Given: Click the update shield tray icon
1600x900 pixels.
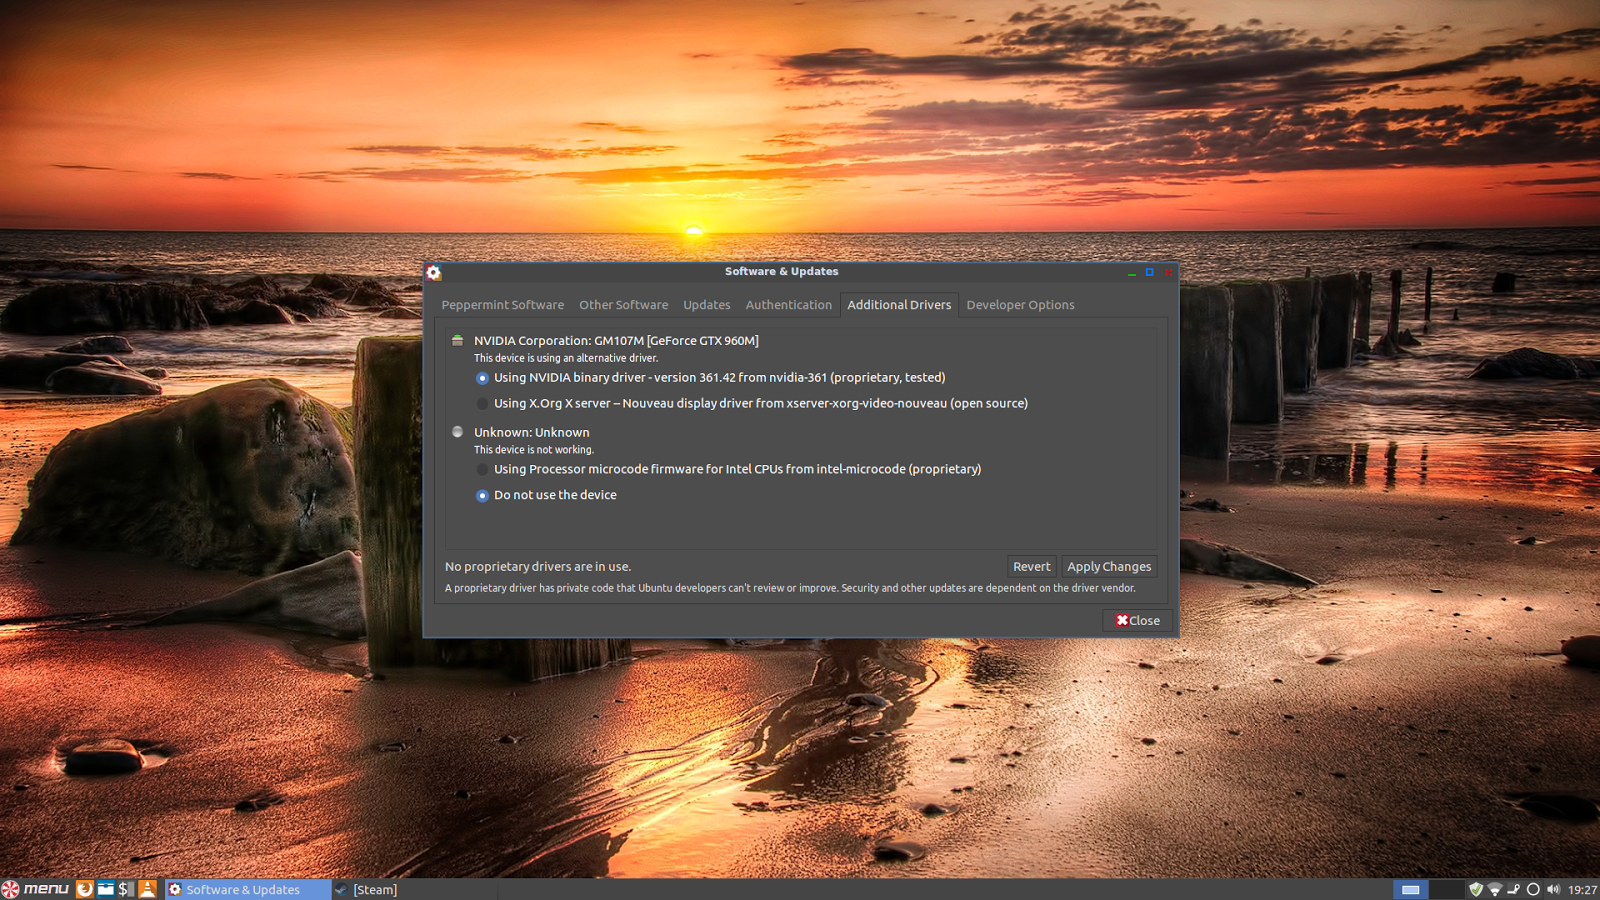Looking at the screenshot, I should (1476, 889).
